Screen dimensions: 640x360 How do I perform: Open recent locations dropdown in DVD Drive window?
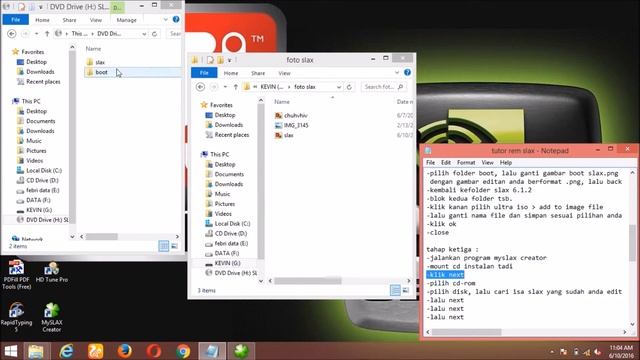point(36,33)
